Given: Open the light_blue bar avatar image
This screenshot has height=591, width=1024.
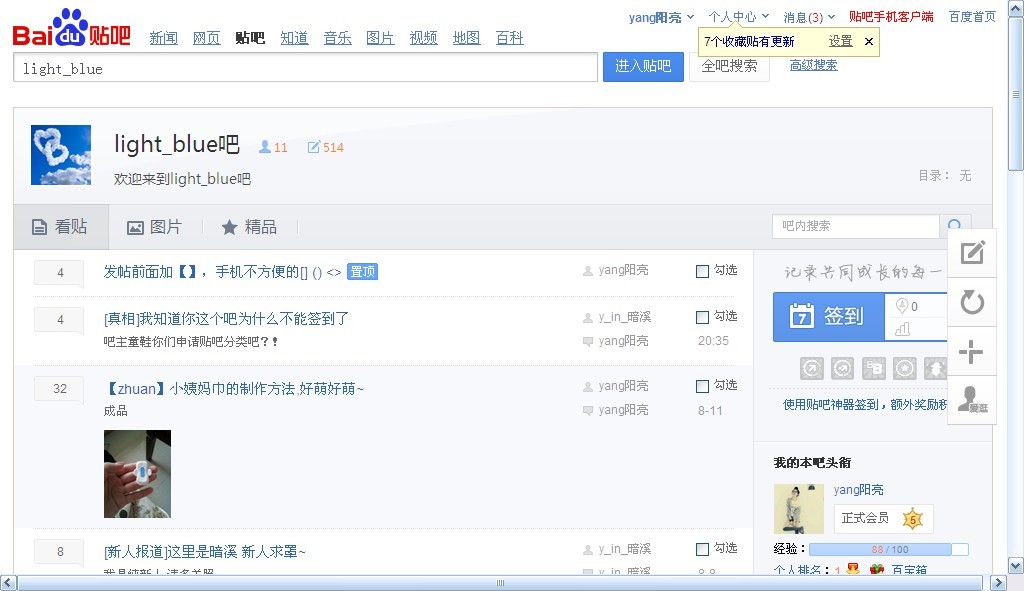Looking at the screenshot, I should (x=61, y=155).
